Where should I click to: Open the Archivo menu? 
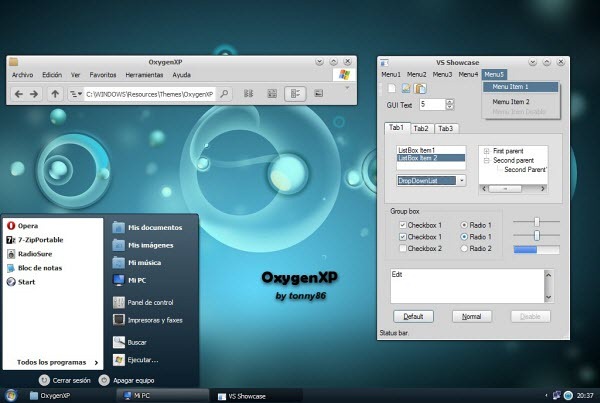(x=22, y=75)
